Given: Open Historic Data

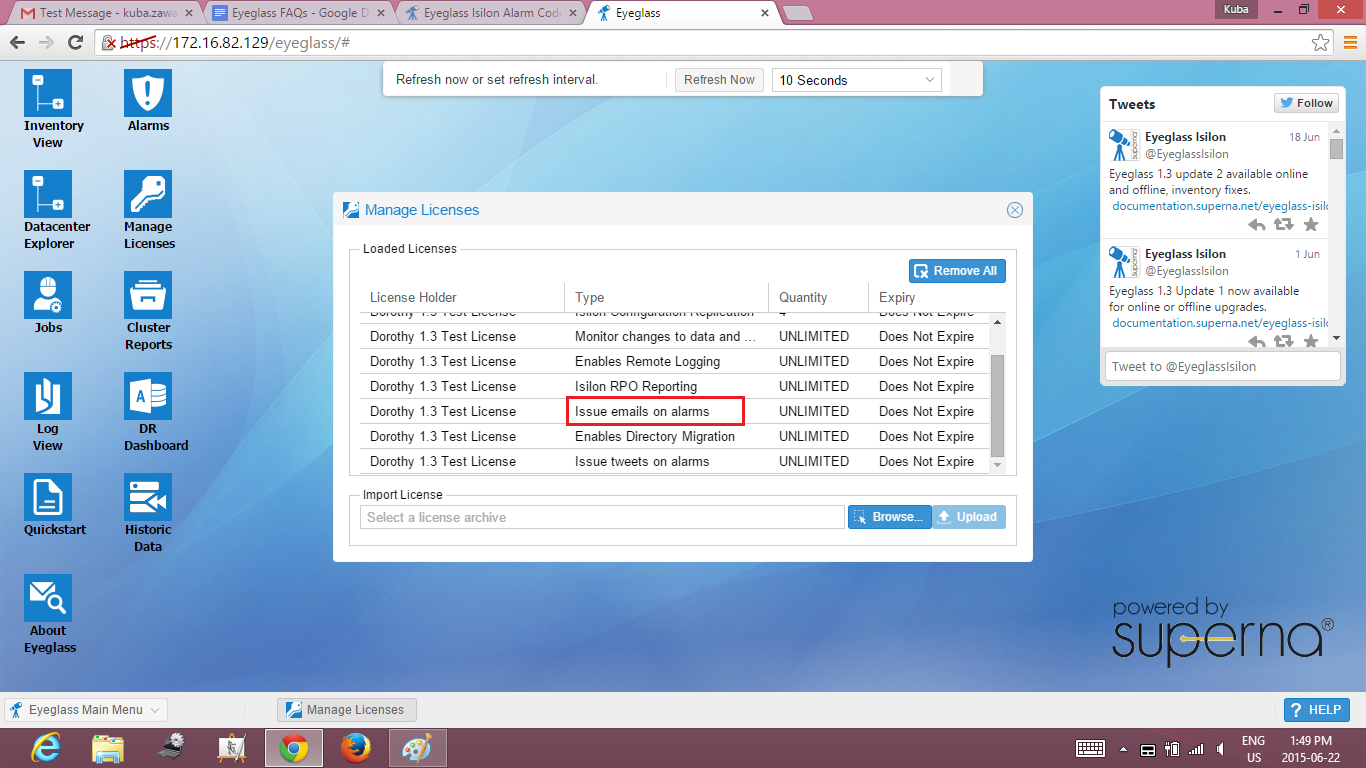Looking at the screenshot, I should (148, 513).
